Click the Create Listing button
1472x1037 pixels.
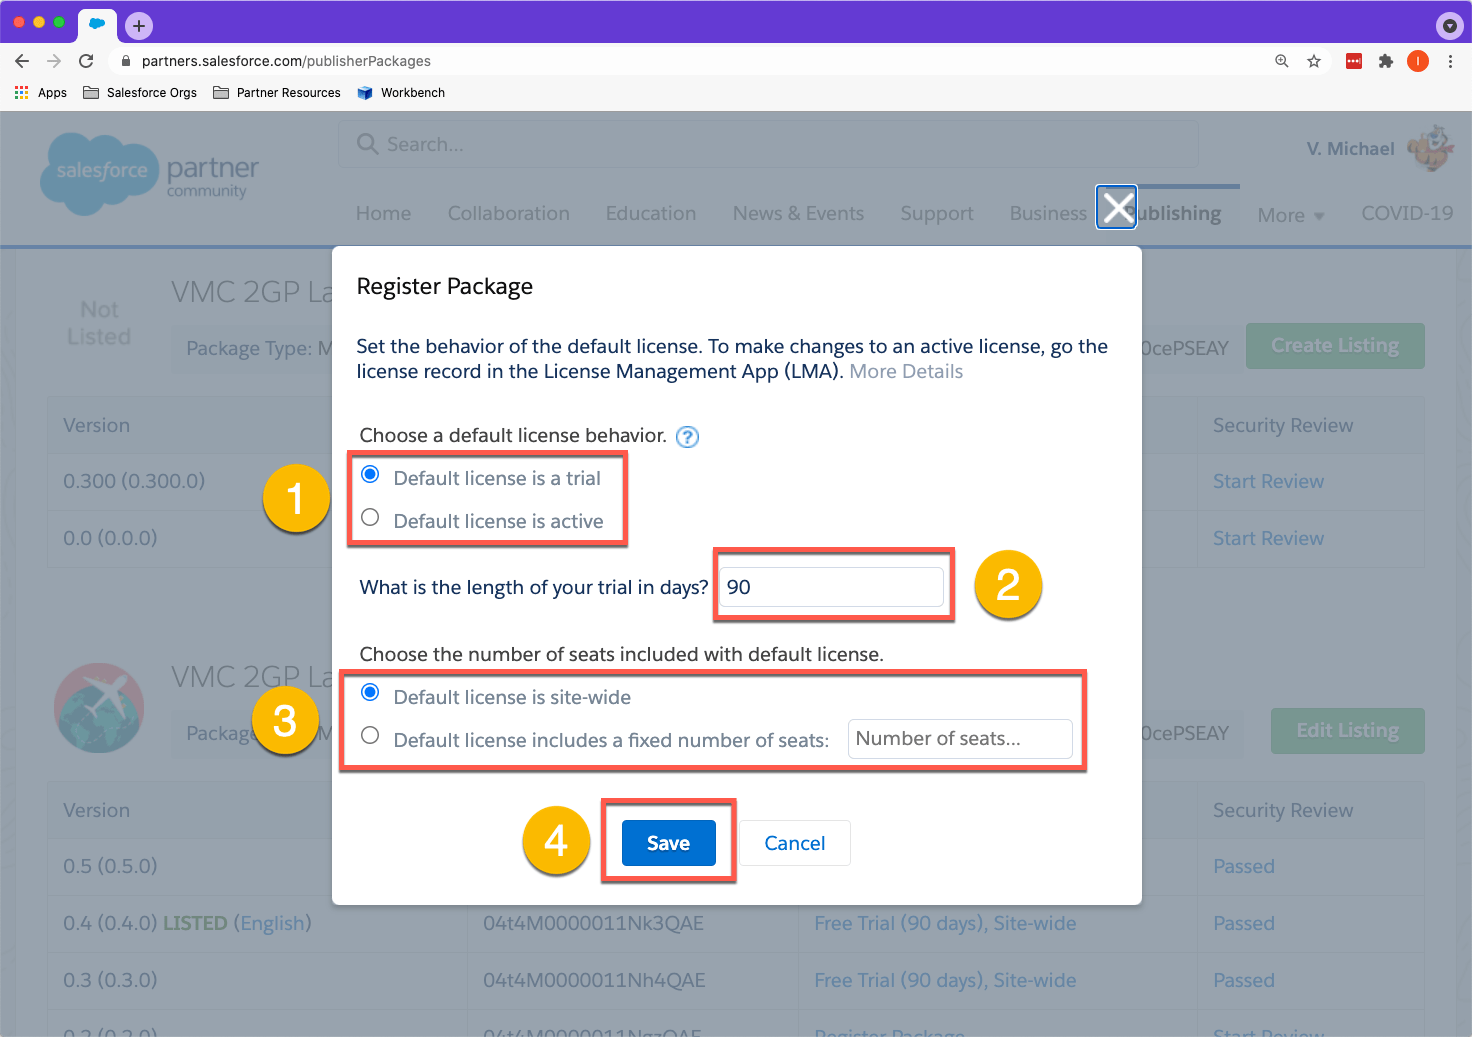coord(1335,345)
